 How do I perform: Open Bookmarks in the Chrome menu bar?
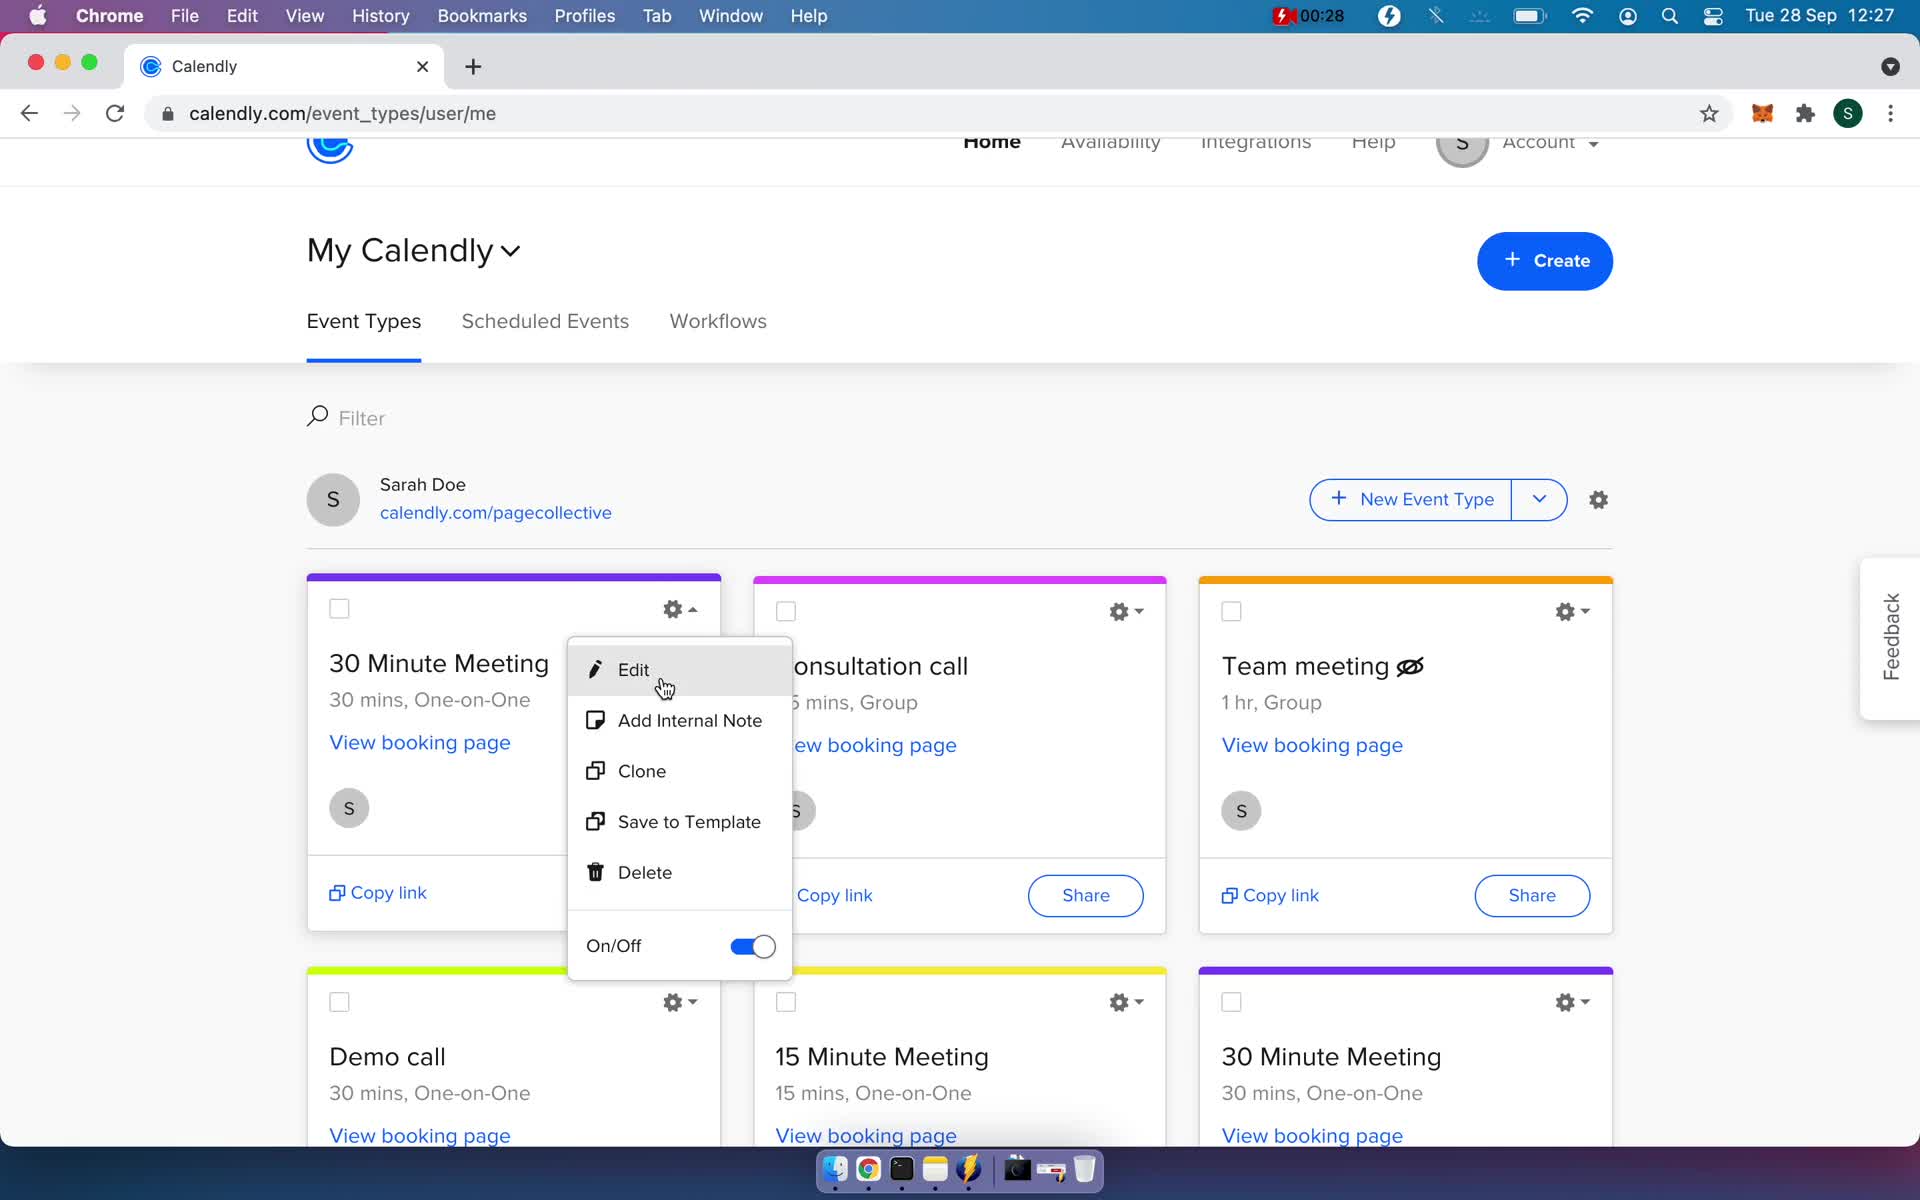pos(482,16)
